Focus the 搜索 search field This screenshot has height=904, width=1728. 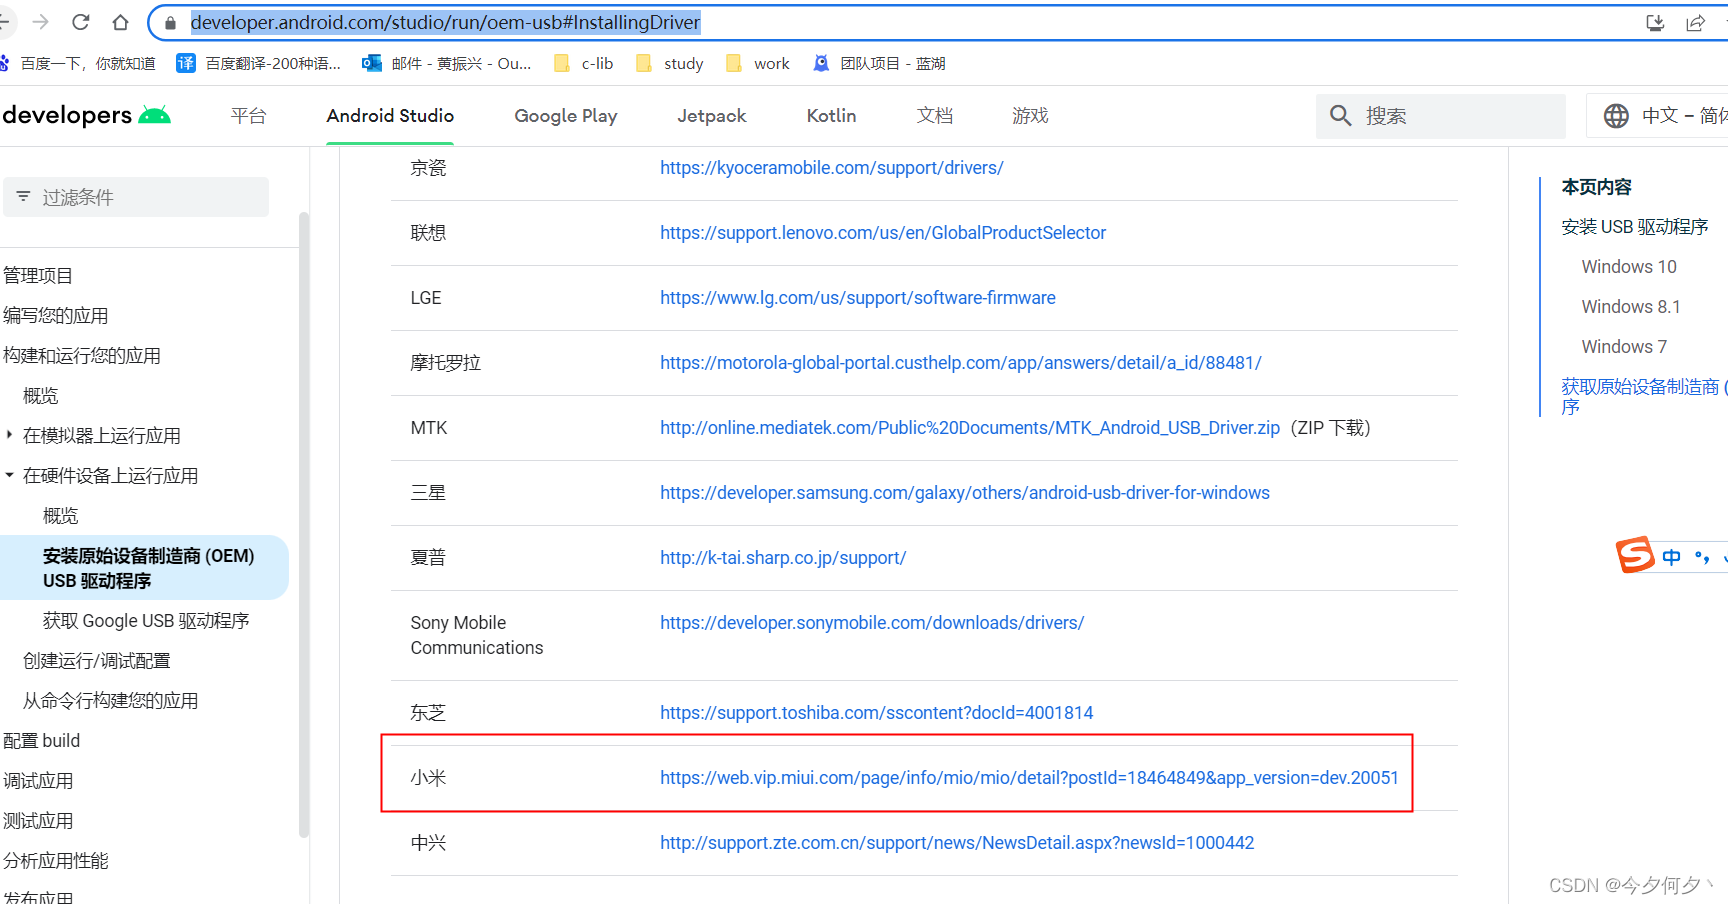(1441, 116)
